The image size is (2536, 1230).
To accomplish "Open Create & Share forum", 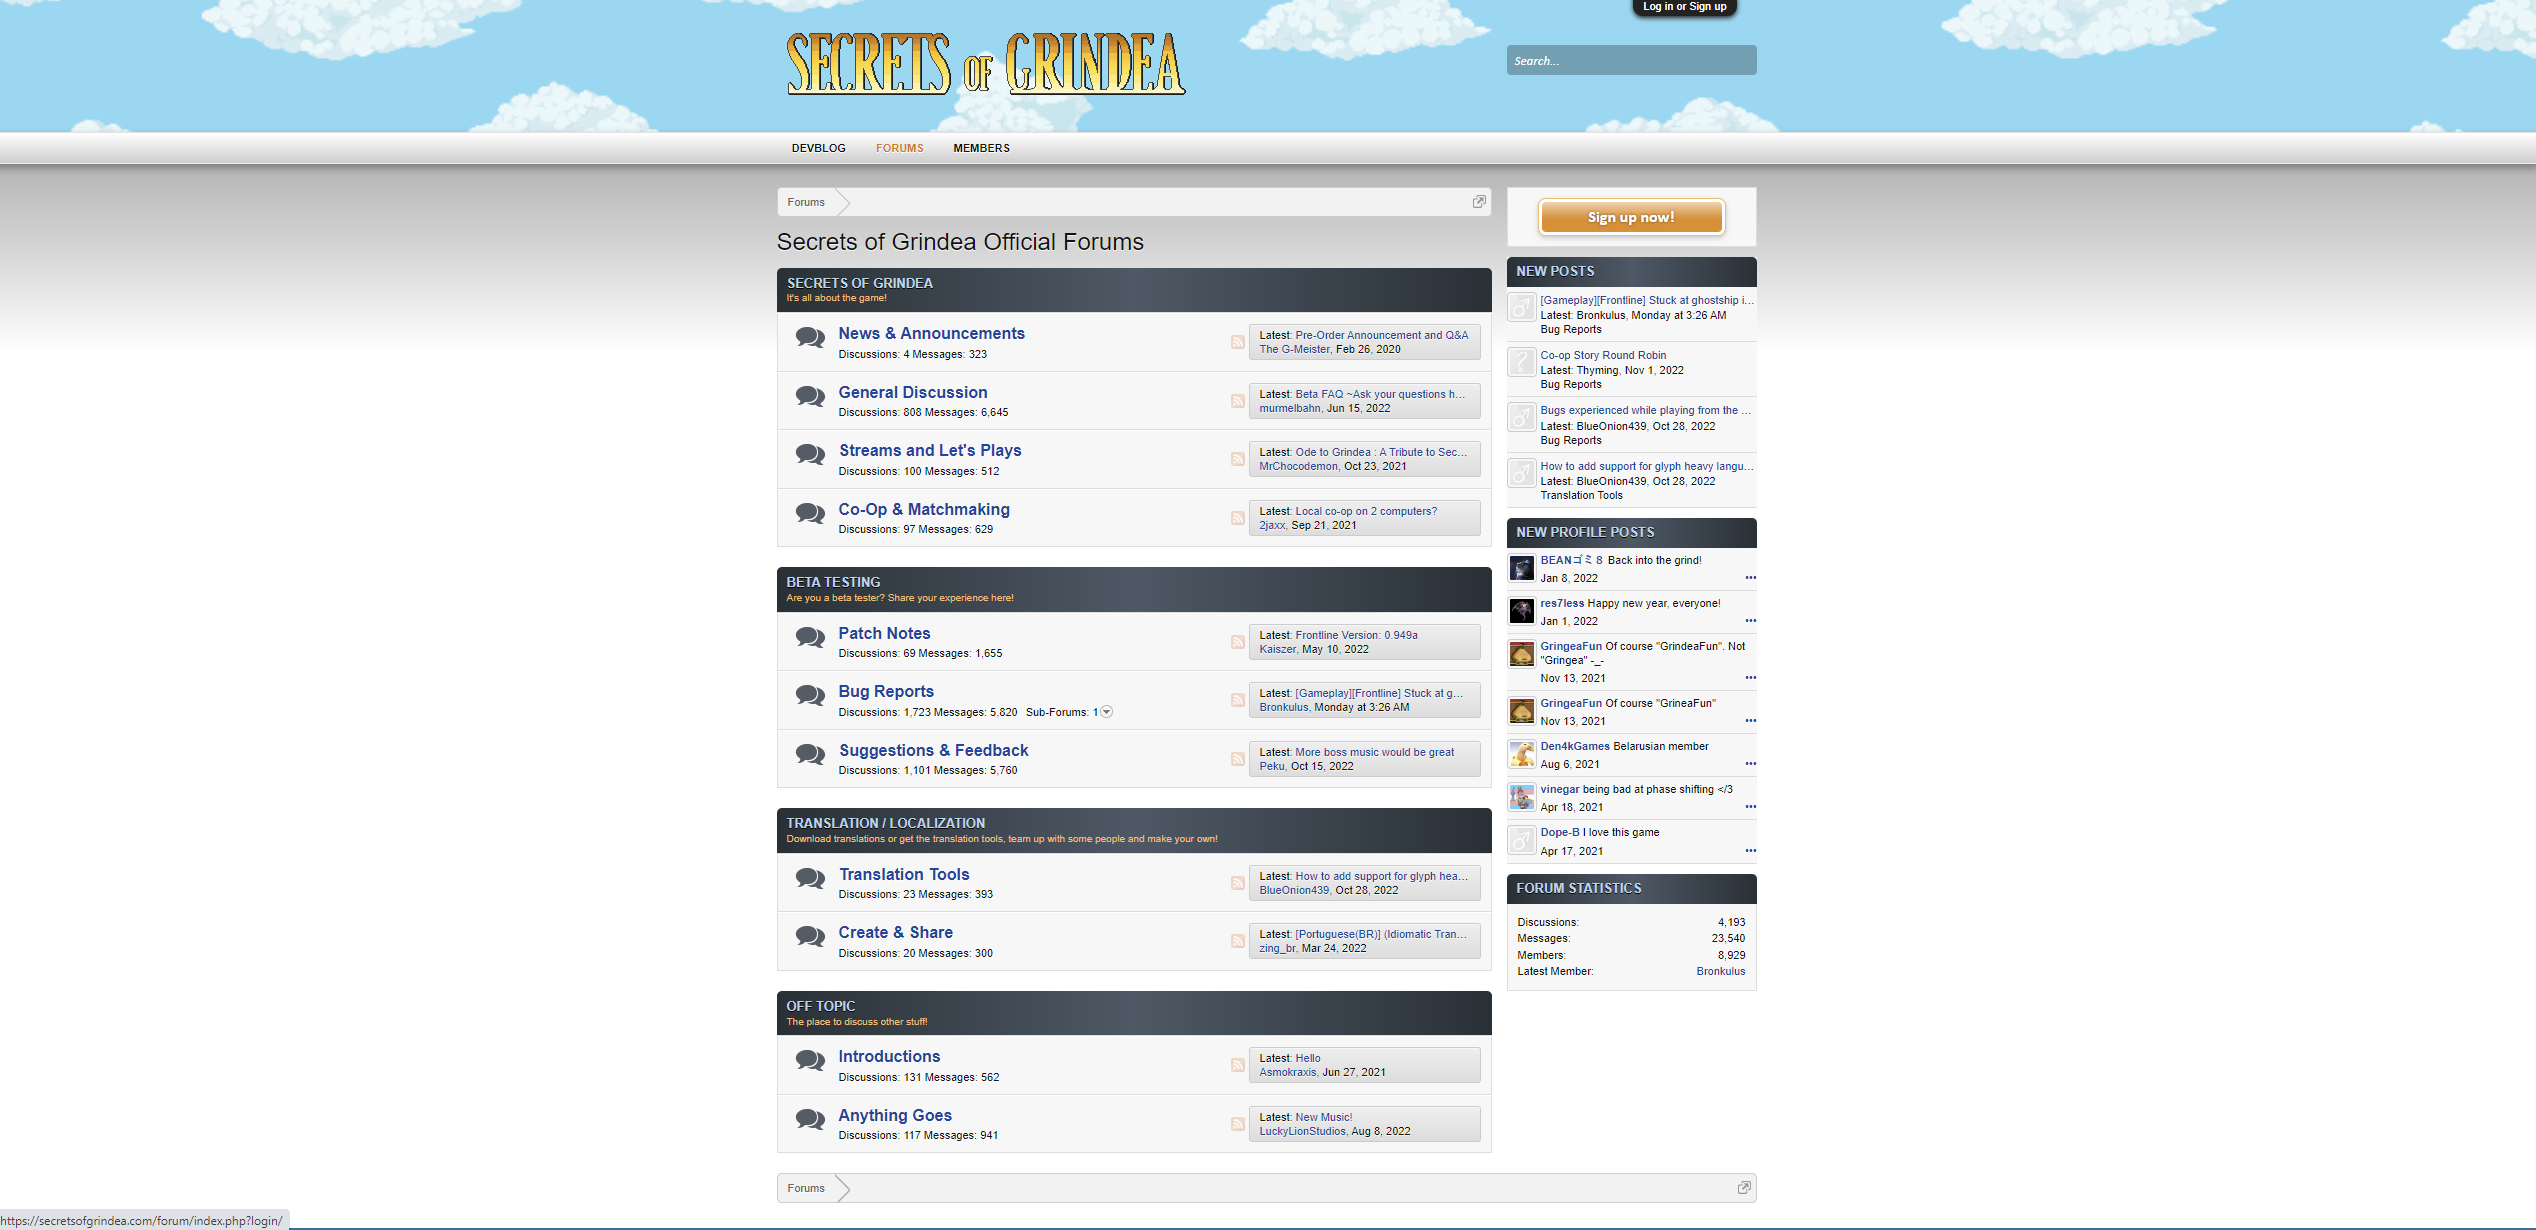I will click(x=895, y=932).
